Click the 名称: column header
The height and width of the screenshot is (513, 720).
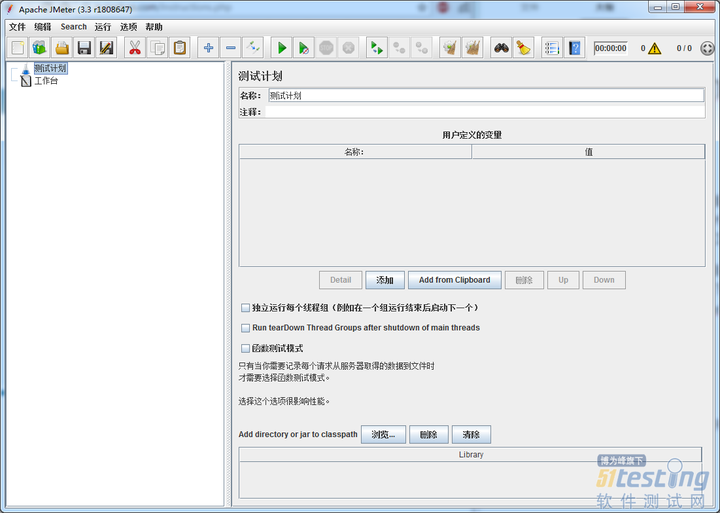coord(355,152)
